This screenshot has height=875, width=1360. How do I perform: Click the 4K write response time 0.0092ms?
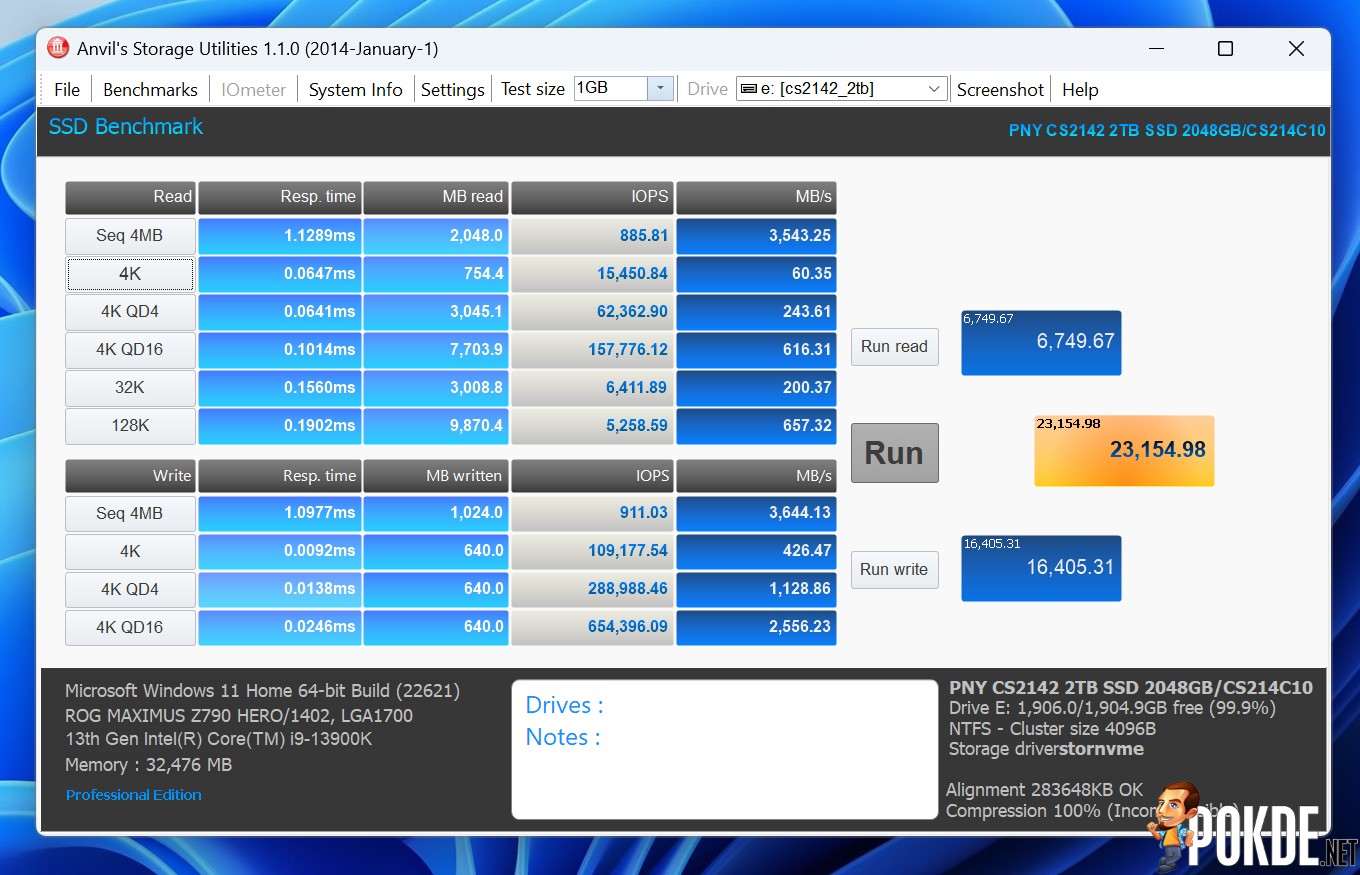pyautogui.click(x=280, y=552)
